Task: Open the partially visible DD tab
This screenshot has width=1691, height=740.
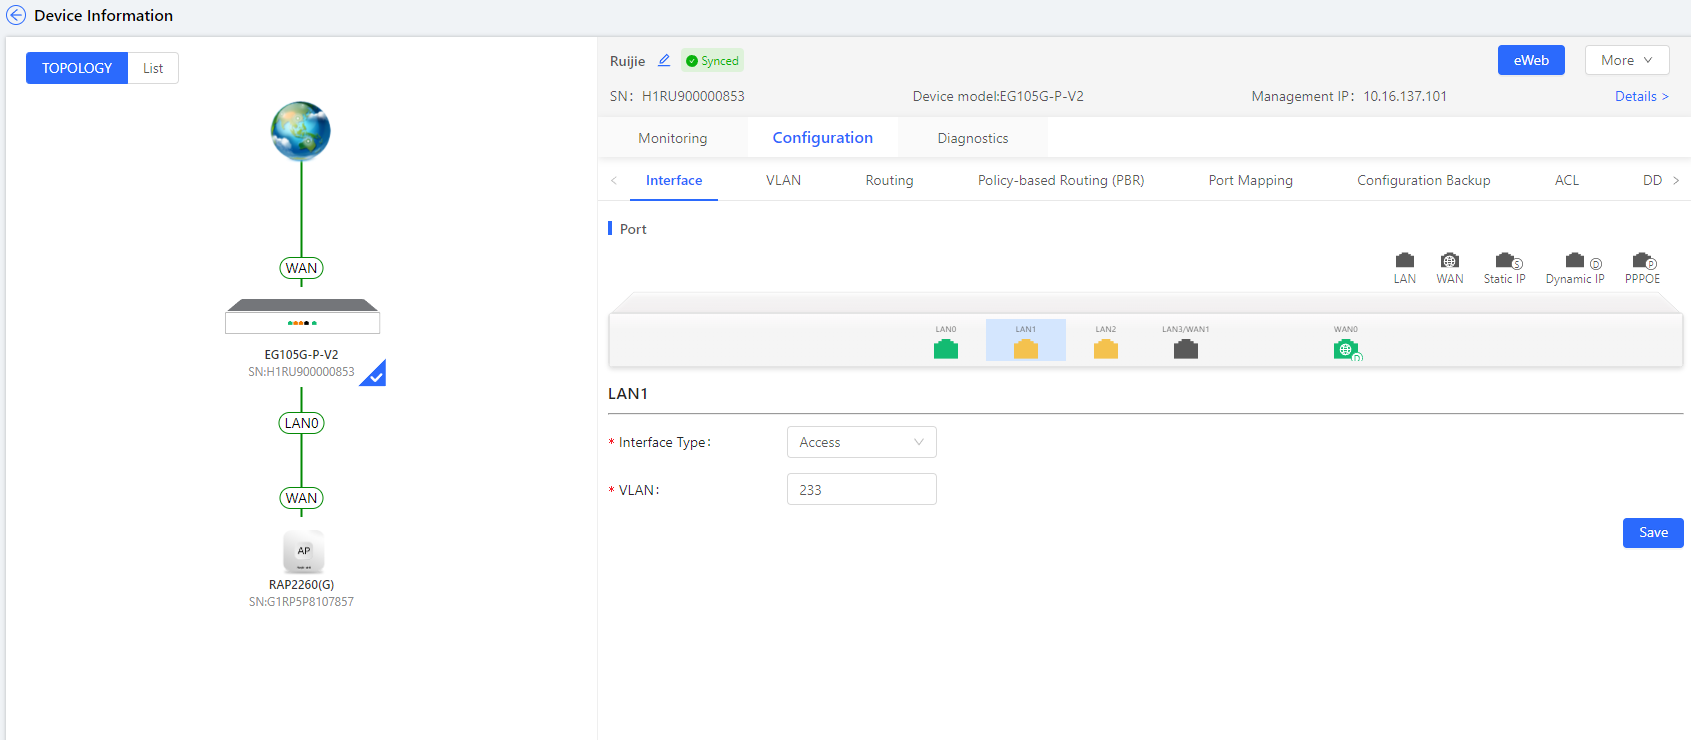Action: (x=1652, y=180)
